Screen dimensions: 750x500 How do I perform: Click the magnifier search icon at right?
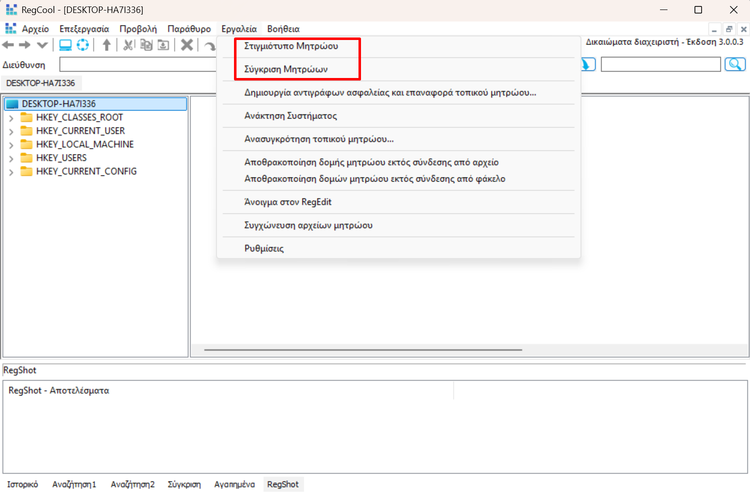coord(735,64)
